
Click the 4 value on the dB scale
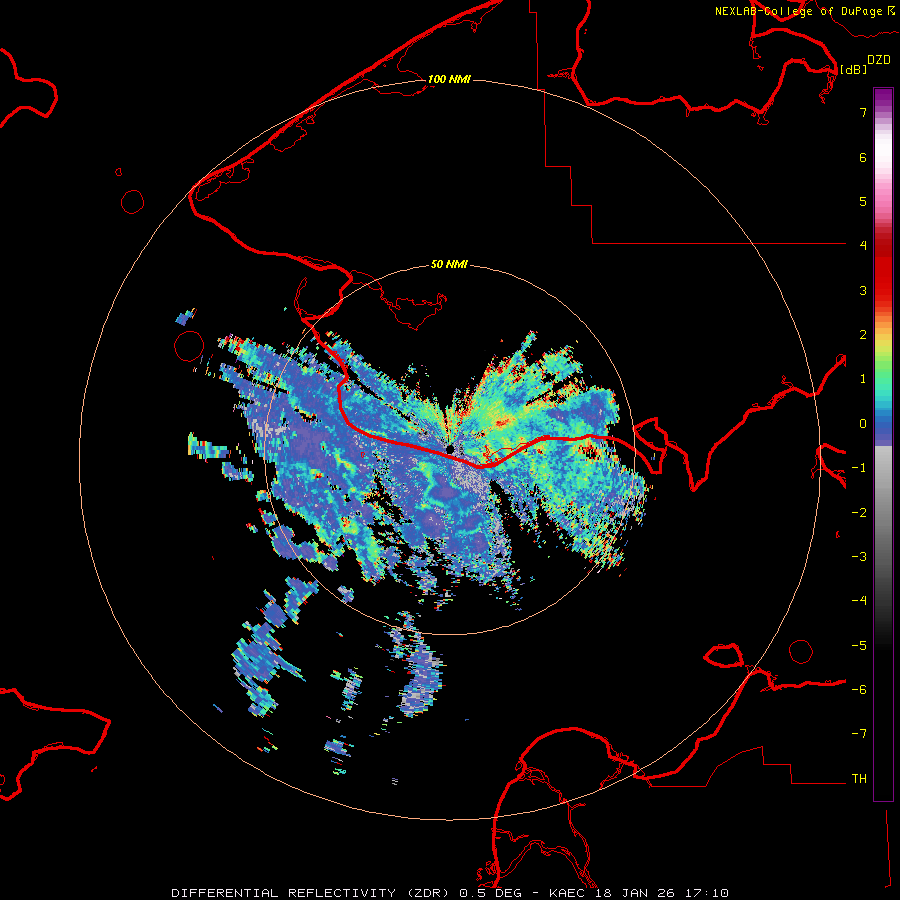click(x=863, y=246)
